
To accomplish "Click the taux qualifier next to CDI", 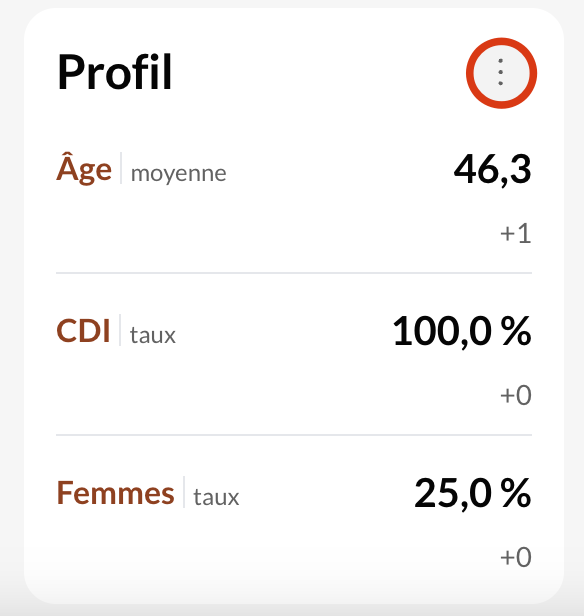I will (x=153, y=336).
